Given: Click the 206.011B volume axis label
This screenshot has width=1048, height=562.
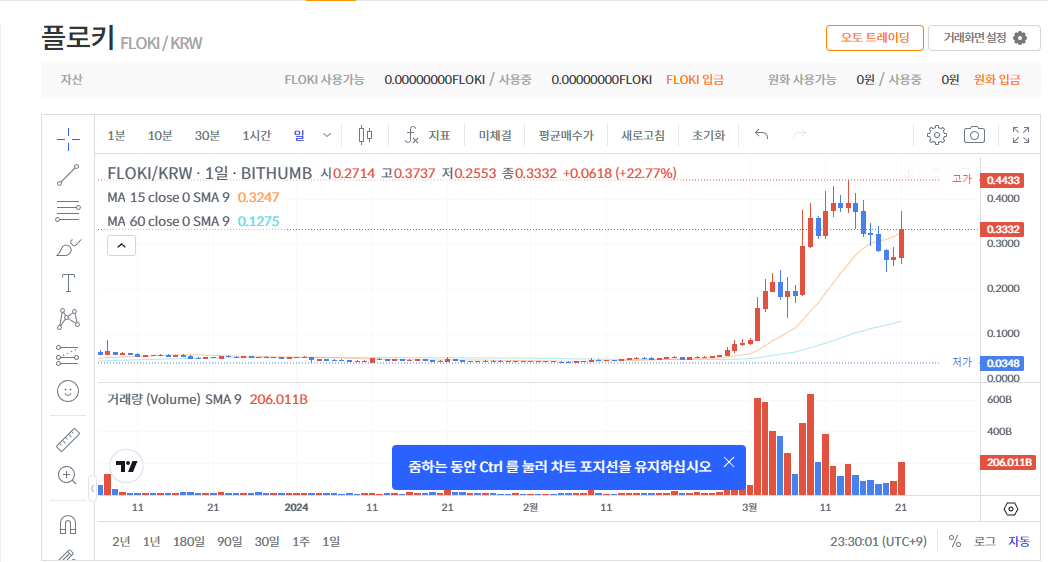Looking at the screenshot, I should tap(1009, 462).
